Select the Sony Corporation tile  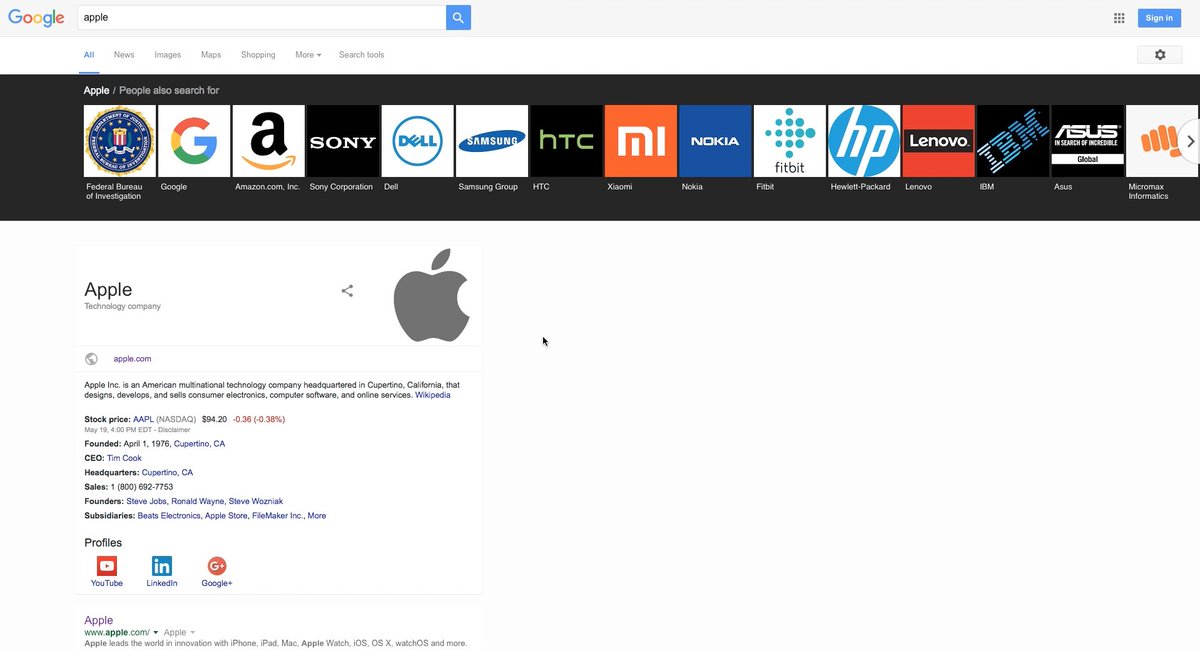click(343, 141)
